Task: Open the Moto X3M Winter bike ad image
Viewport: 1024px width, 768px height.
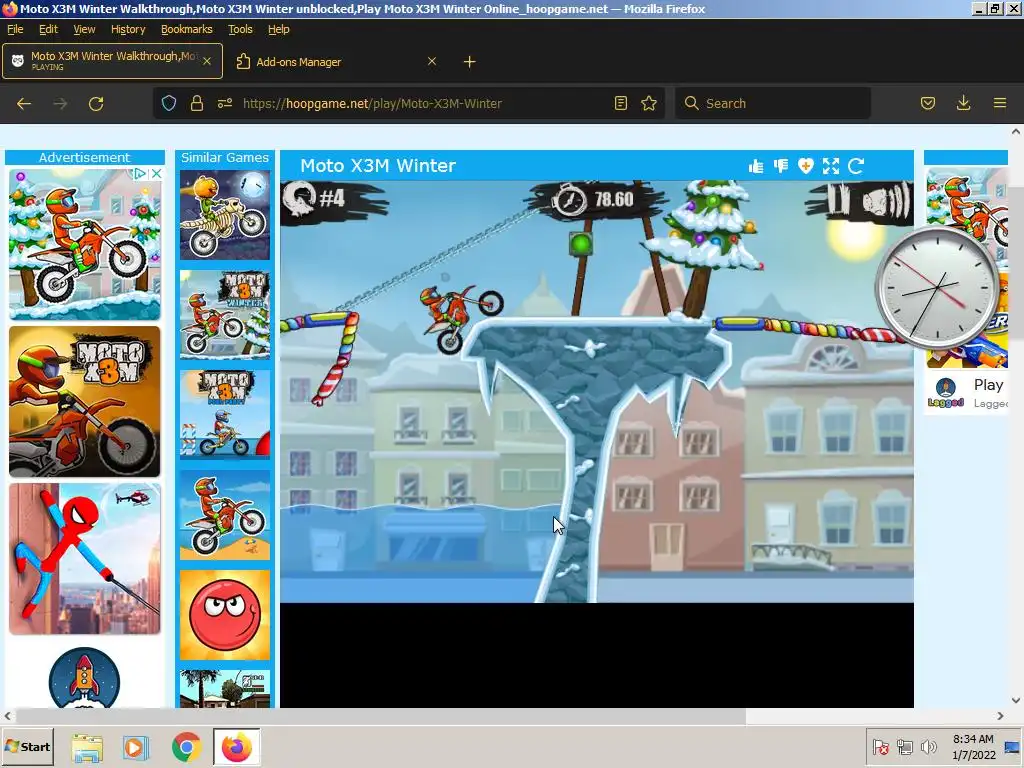Action: click(x=84, y=244)
